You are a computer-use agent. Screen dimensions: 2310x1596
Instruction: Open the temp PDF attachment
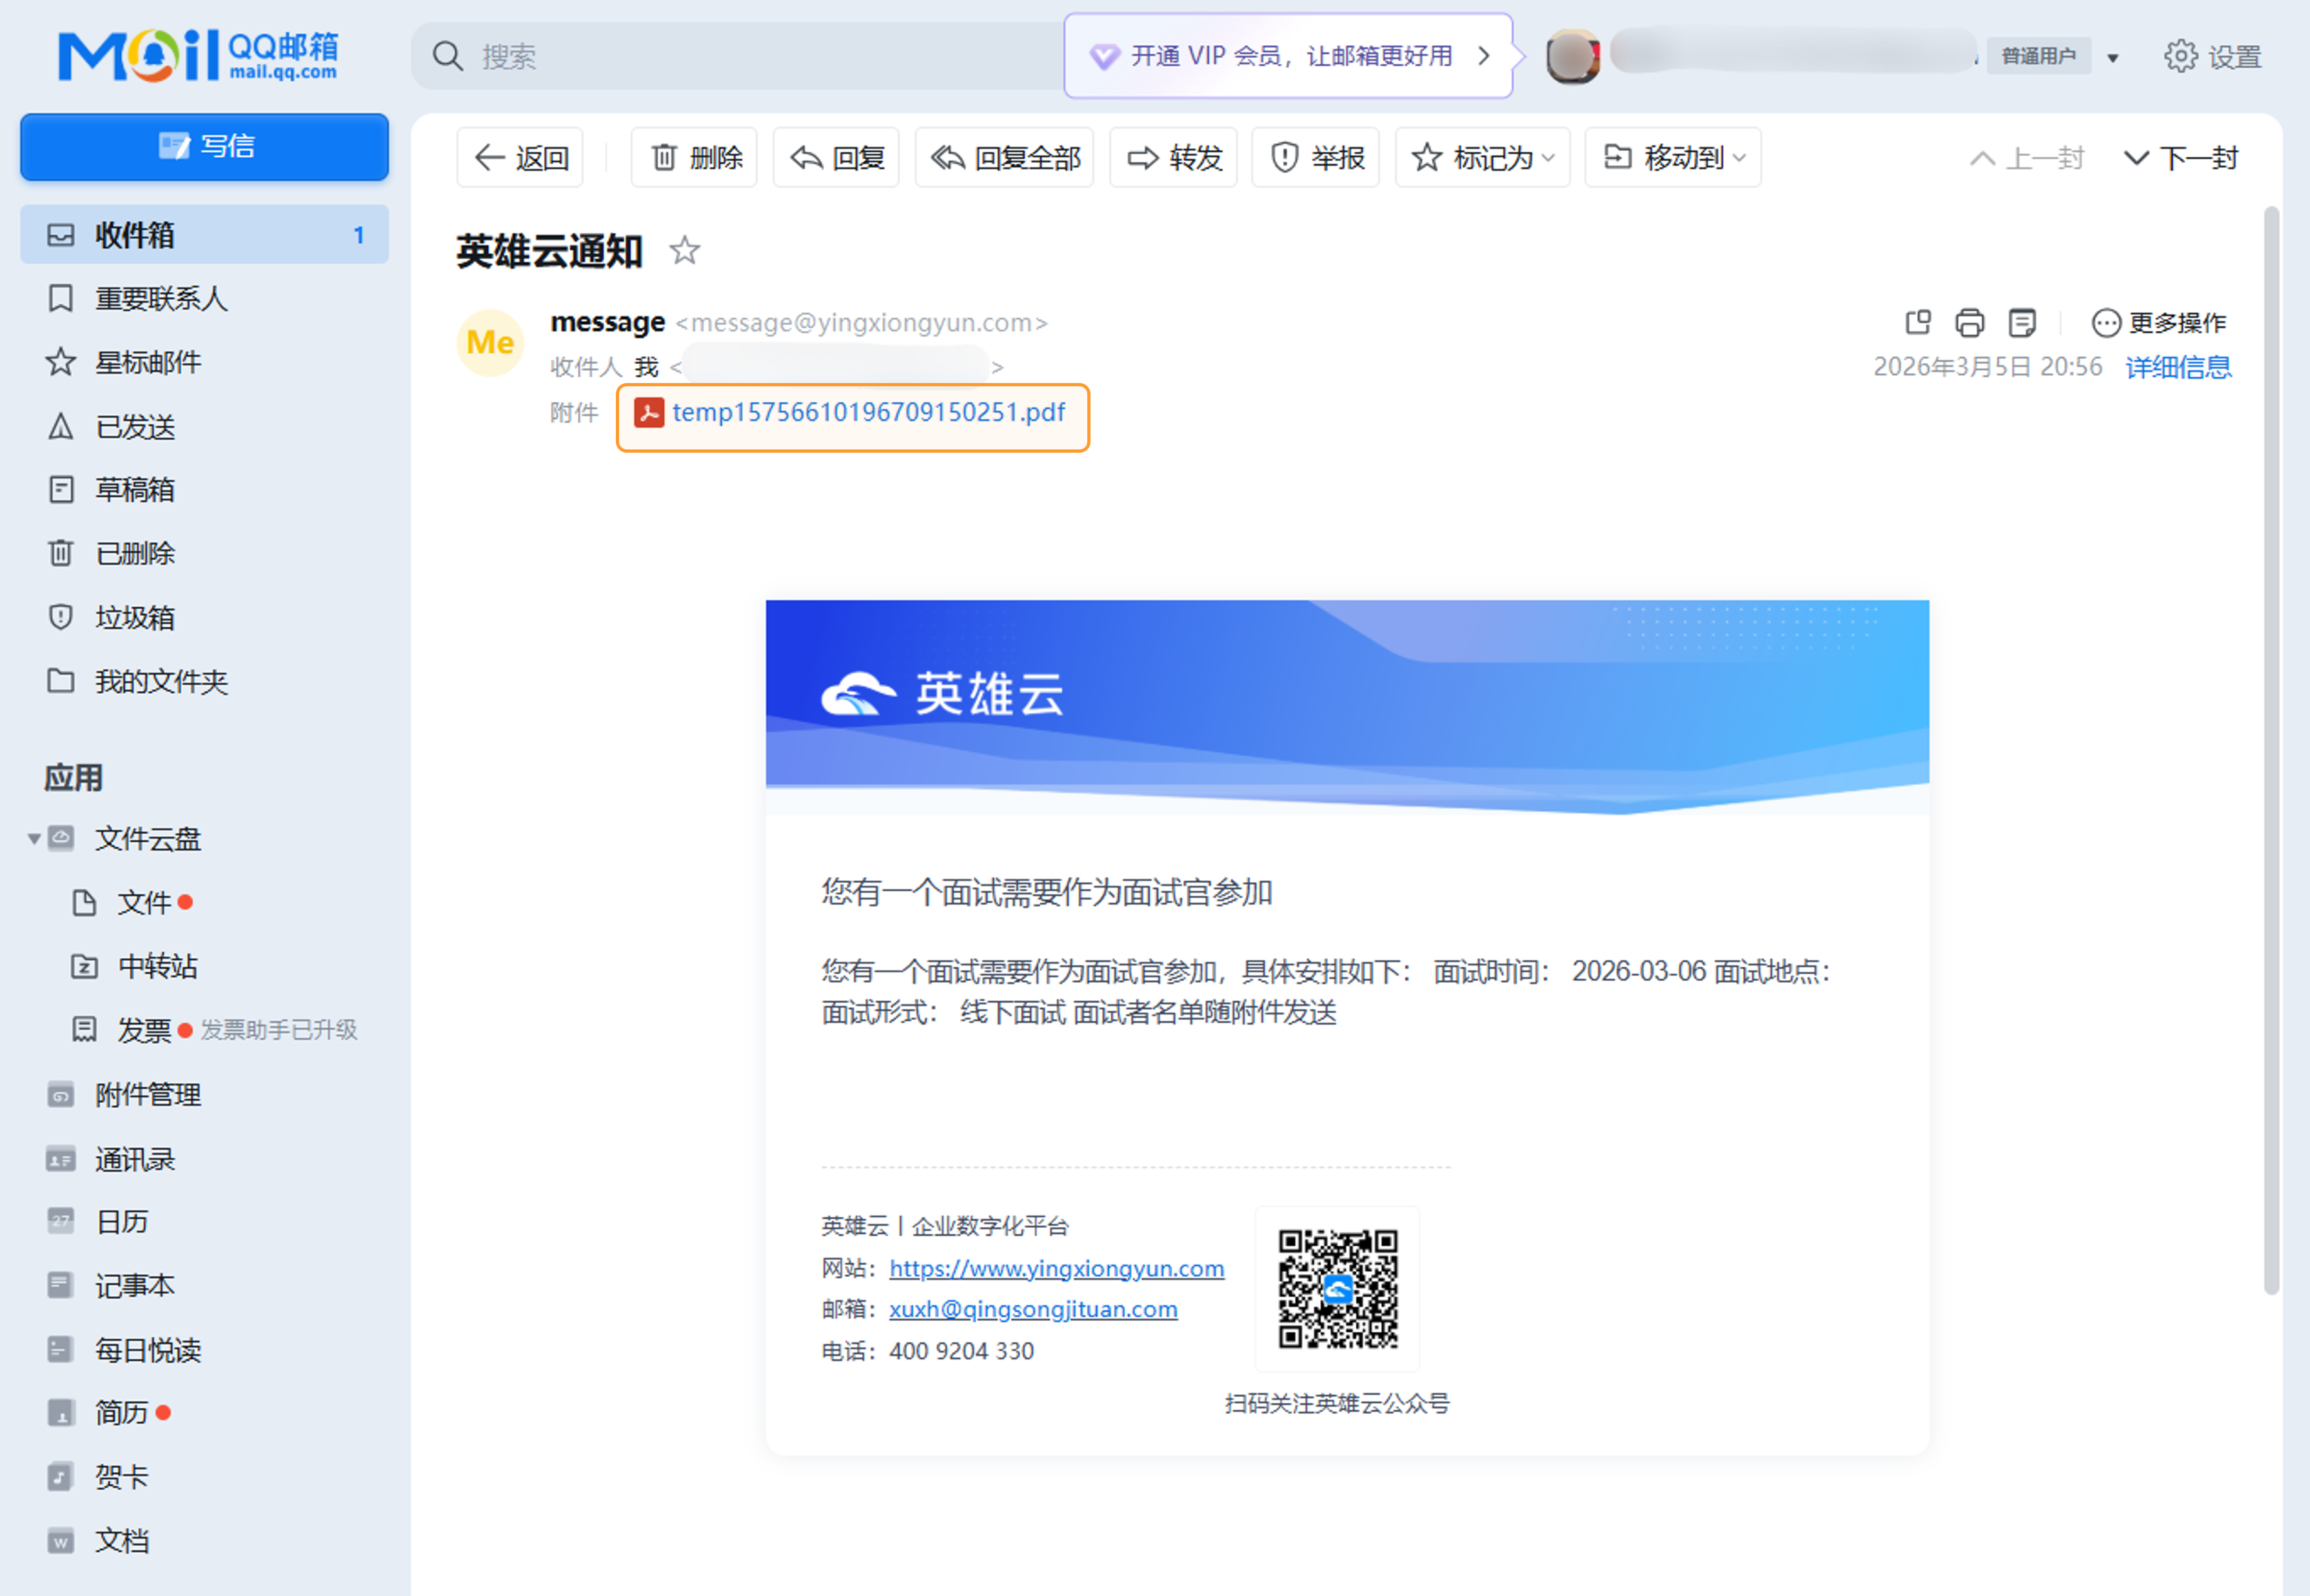pyautogui.click(x=867, y=413)
